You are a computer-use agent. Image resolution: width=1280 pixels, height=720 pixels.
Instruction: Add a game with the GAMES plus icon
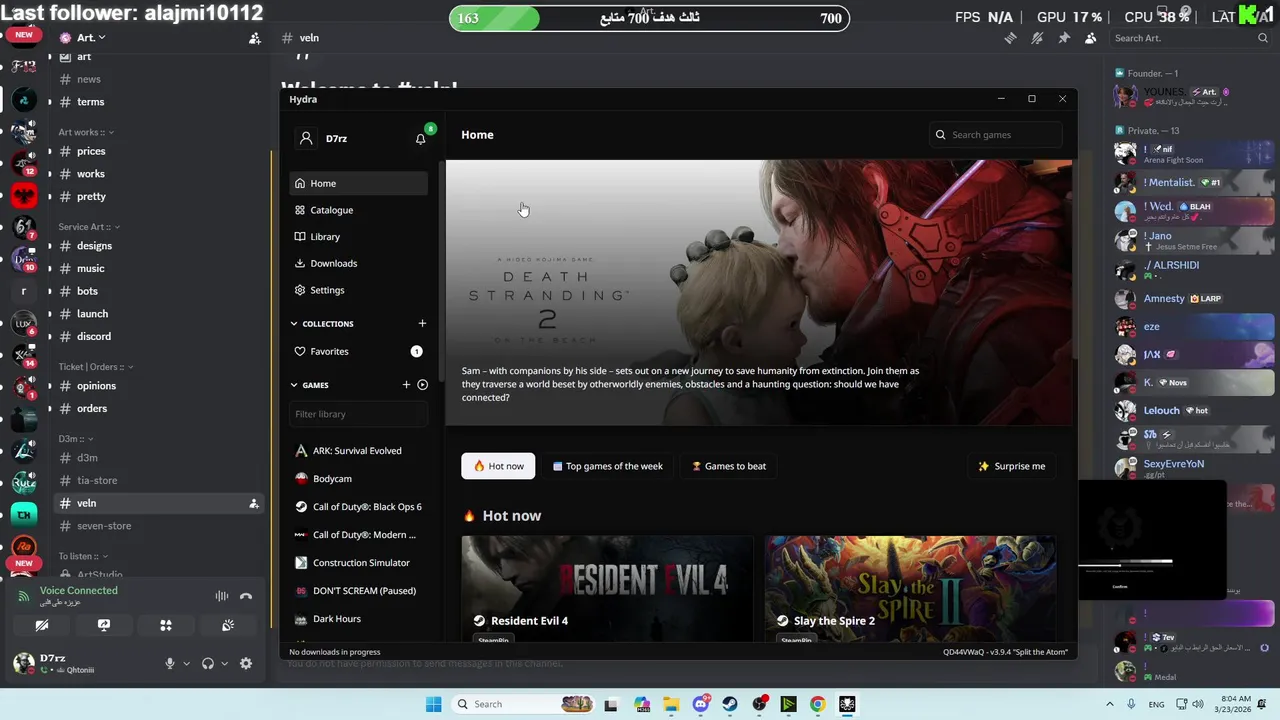406,384
